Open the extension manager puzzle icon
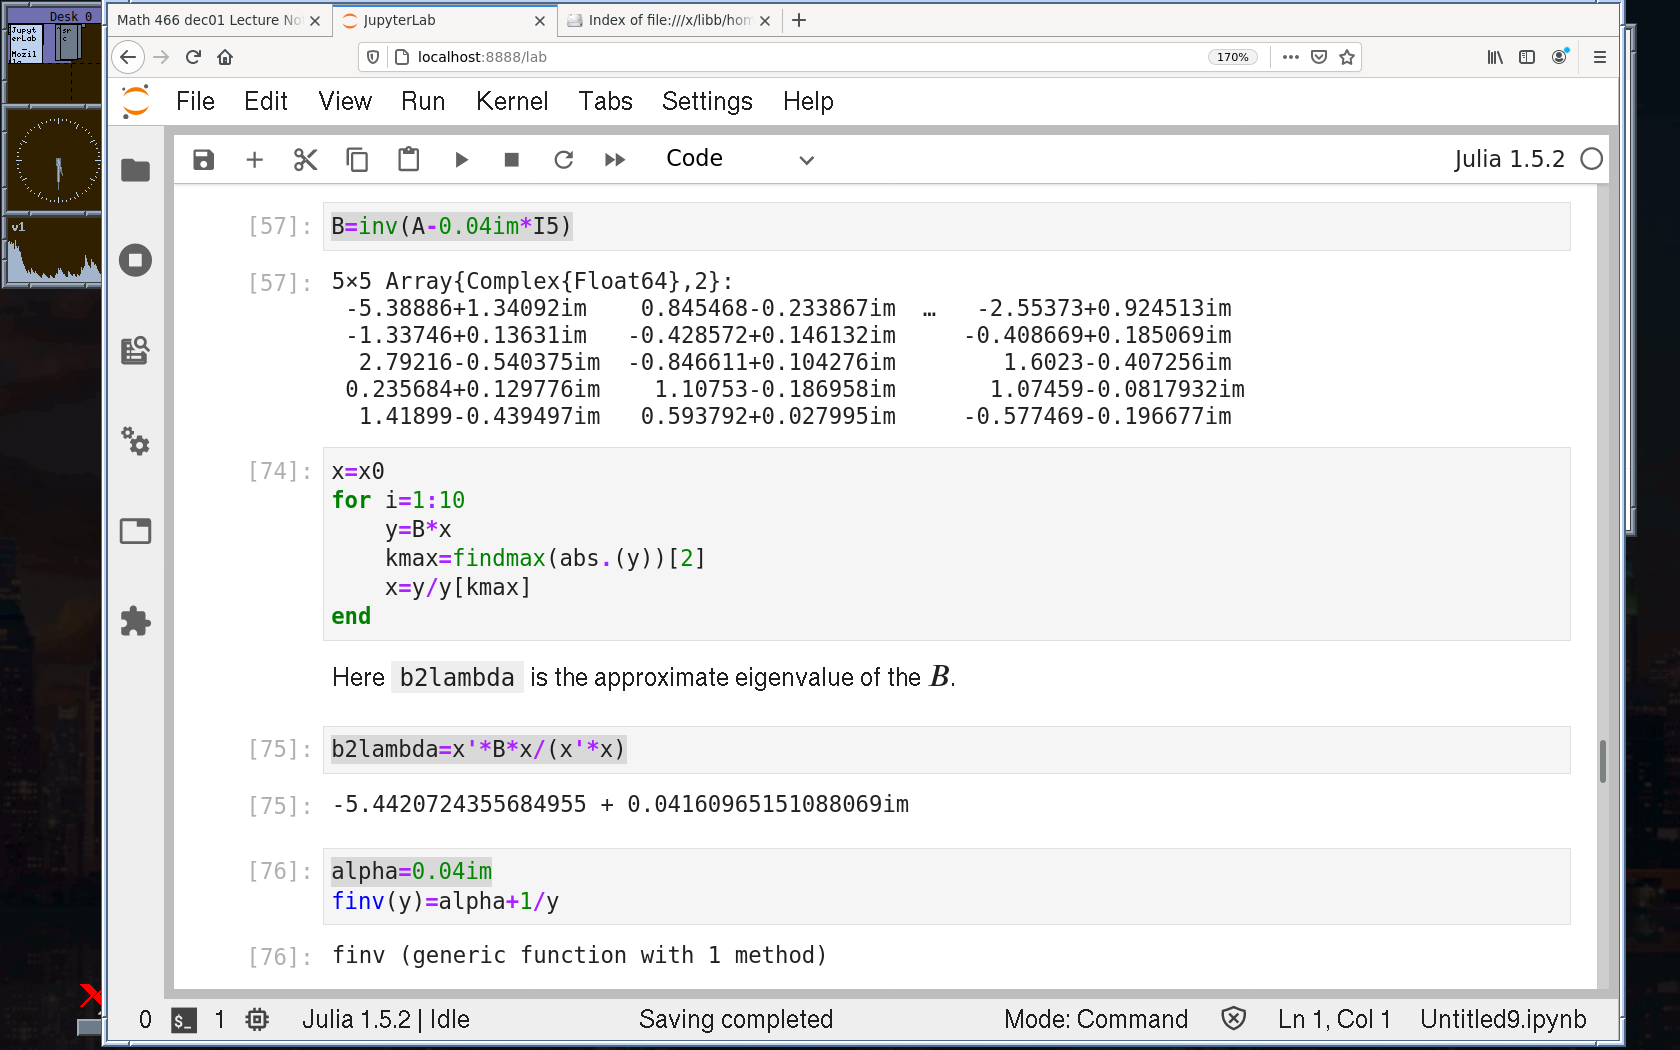Viewport: 1680px width, 1050px height. [135, 621]
